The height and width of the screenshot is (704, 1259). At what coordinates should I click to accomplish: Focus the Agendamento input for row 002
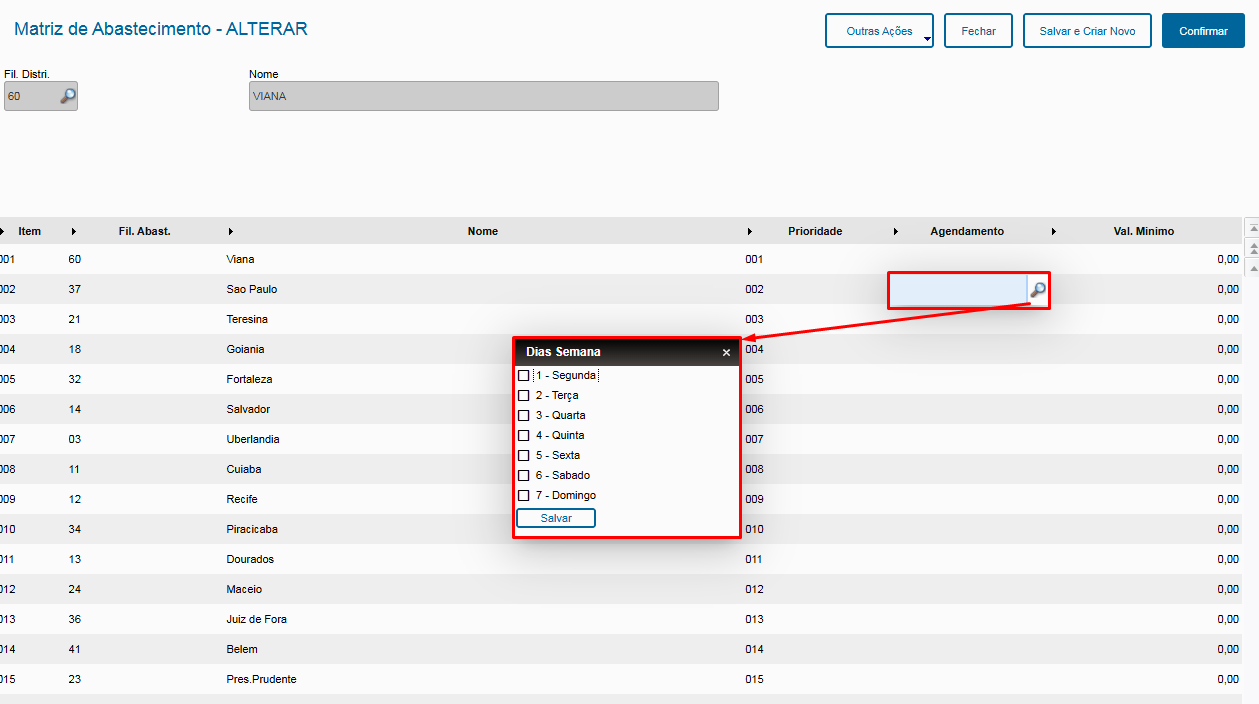tap(959, 290)
